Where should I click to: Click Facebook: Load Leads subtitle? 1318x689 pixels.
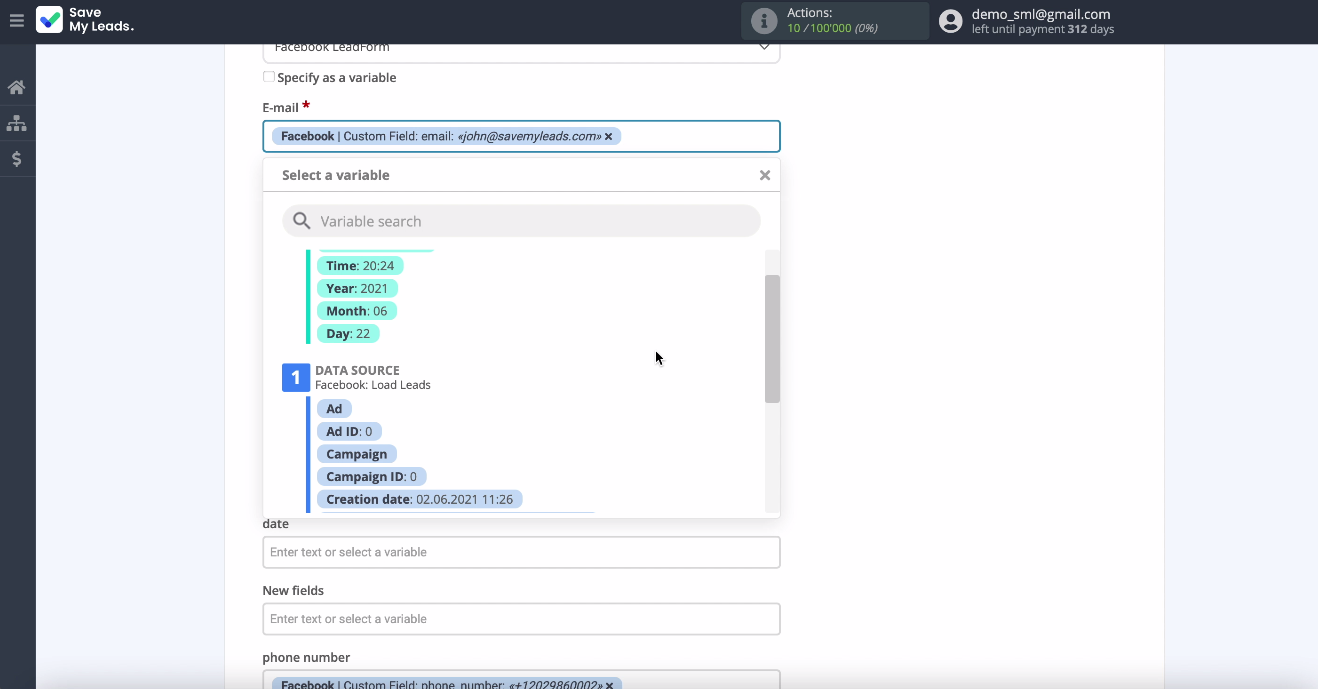pyautogui.click(x=373, y=385)
